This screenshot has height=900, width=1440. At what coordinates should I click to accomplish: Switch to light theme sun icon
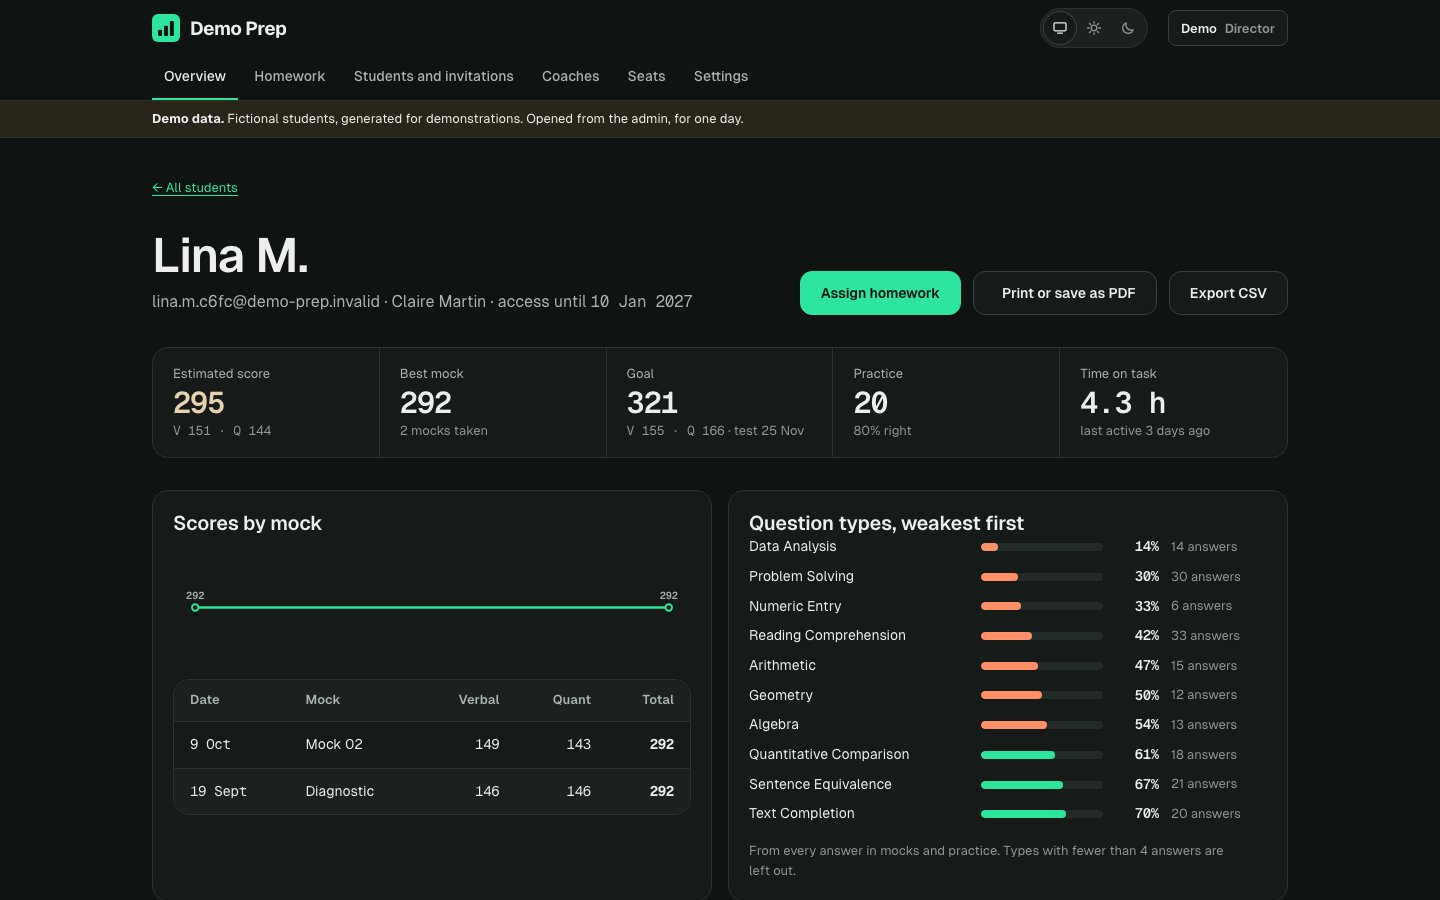[x=1094, y=28]
